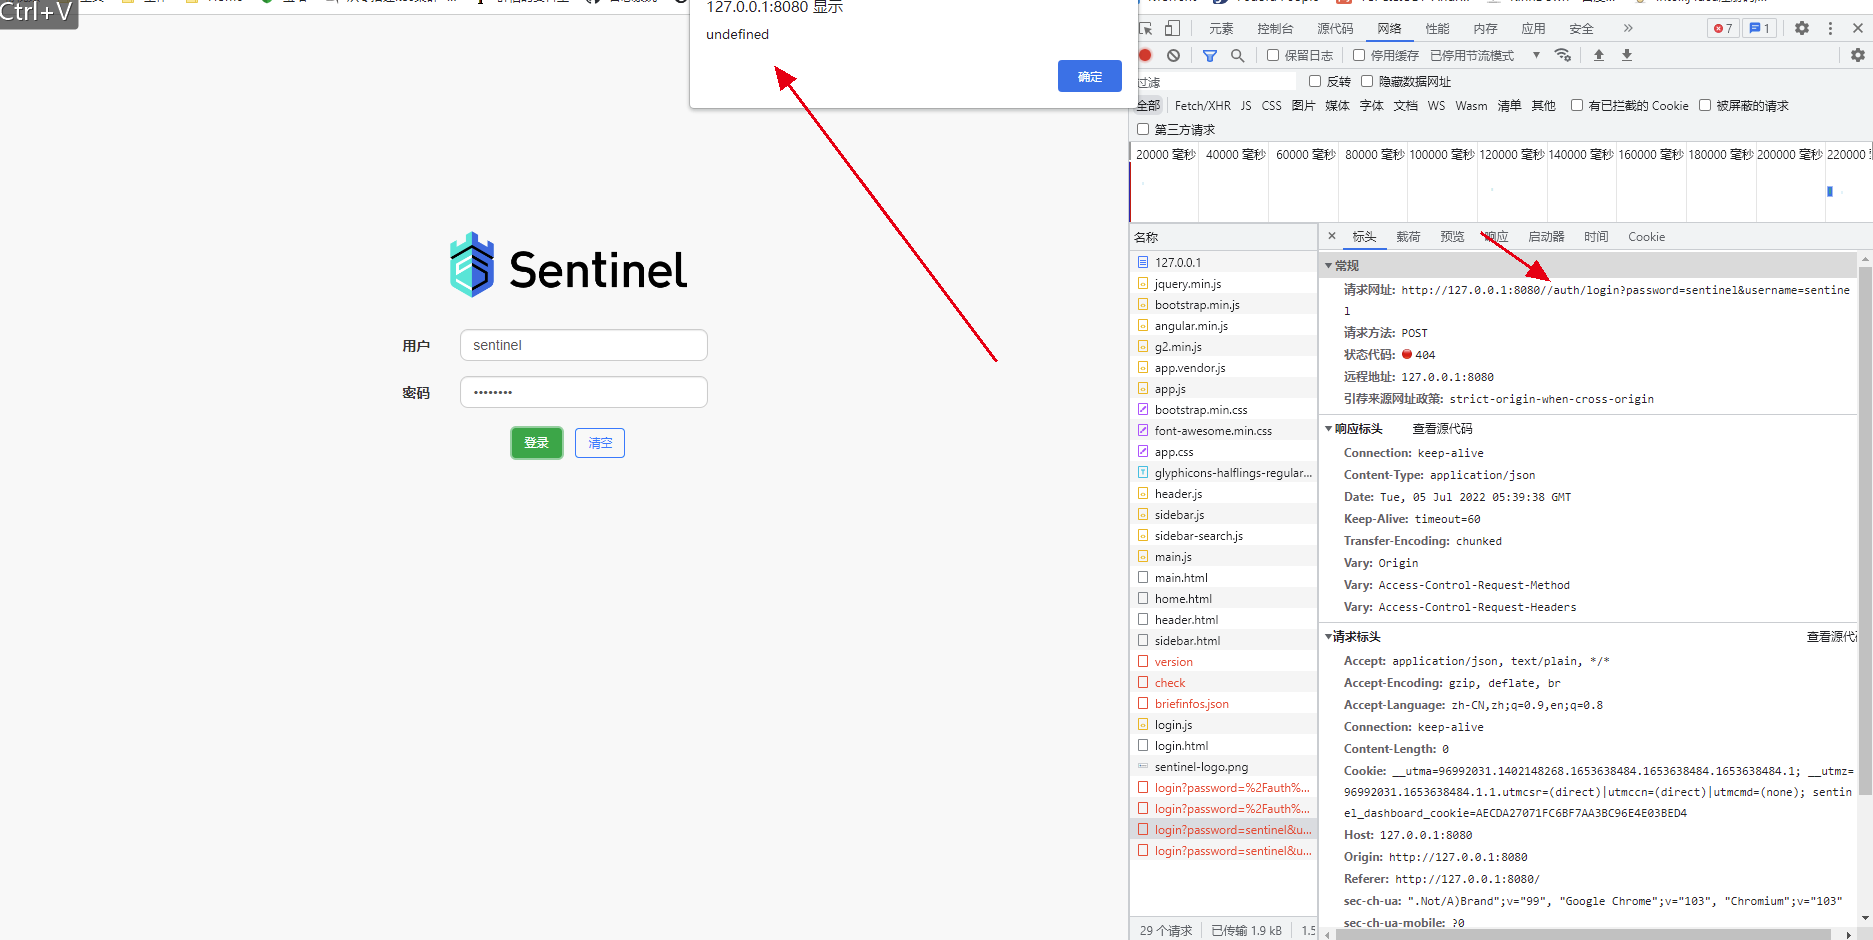The width and height of the screenshot is (1873, 940).
Task: Toggle the blue filter funnel icon
Action: pos(1210,55)
